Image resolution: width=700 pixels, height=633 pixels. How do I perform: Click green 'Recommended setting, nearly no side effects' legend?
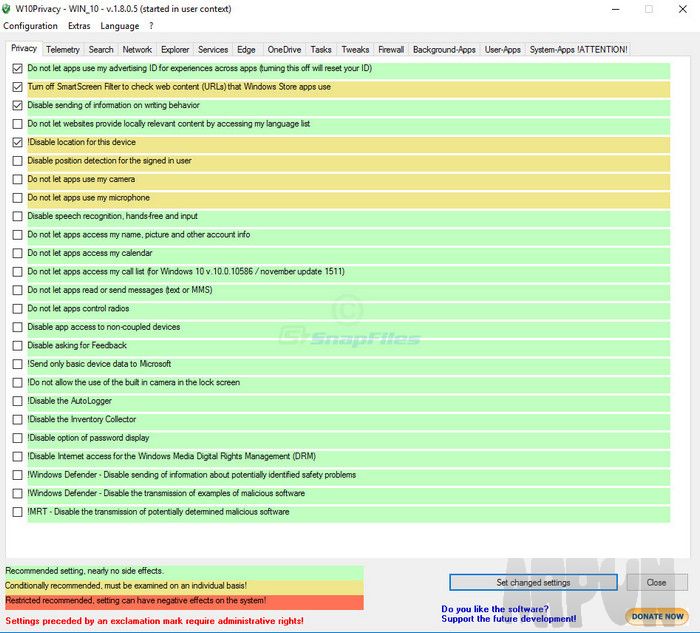[x=184, y=571]
